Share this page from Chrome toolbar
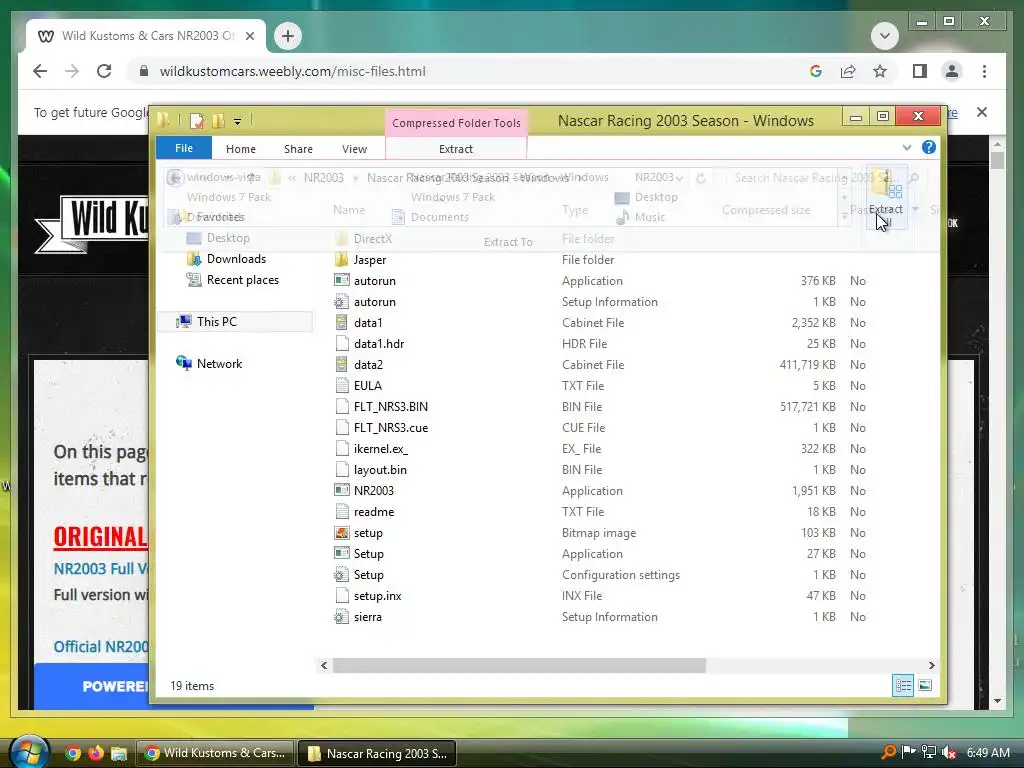 [x=848, y=71]
